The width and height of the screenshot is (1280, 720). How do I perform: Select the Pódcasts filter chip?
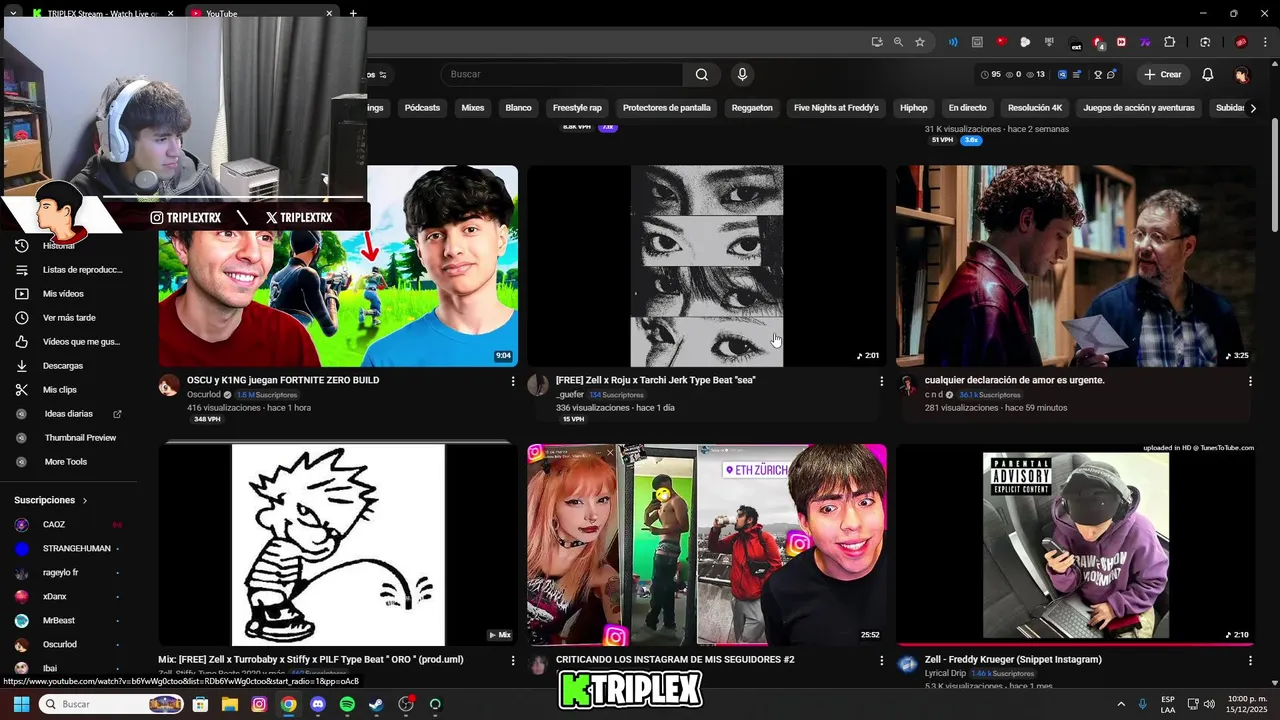tap(422, 108)
